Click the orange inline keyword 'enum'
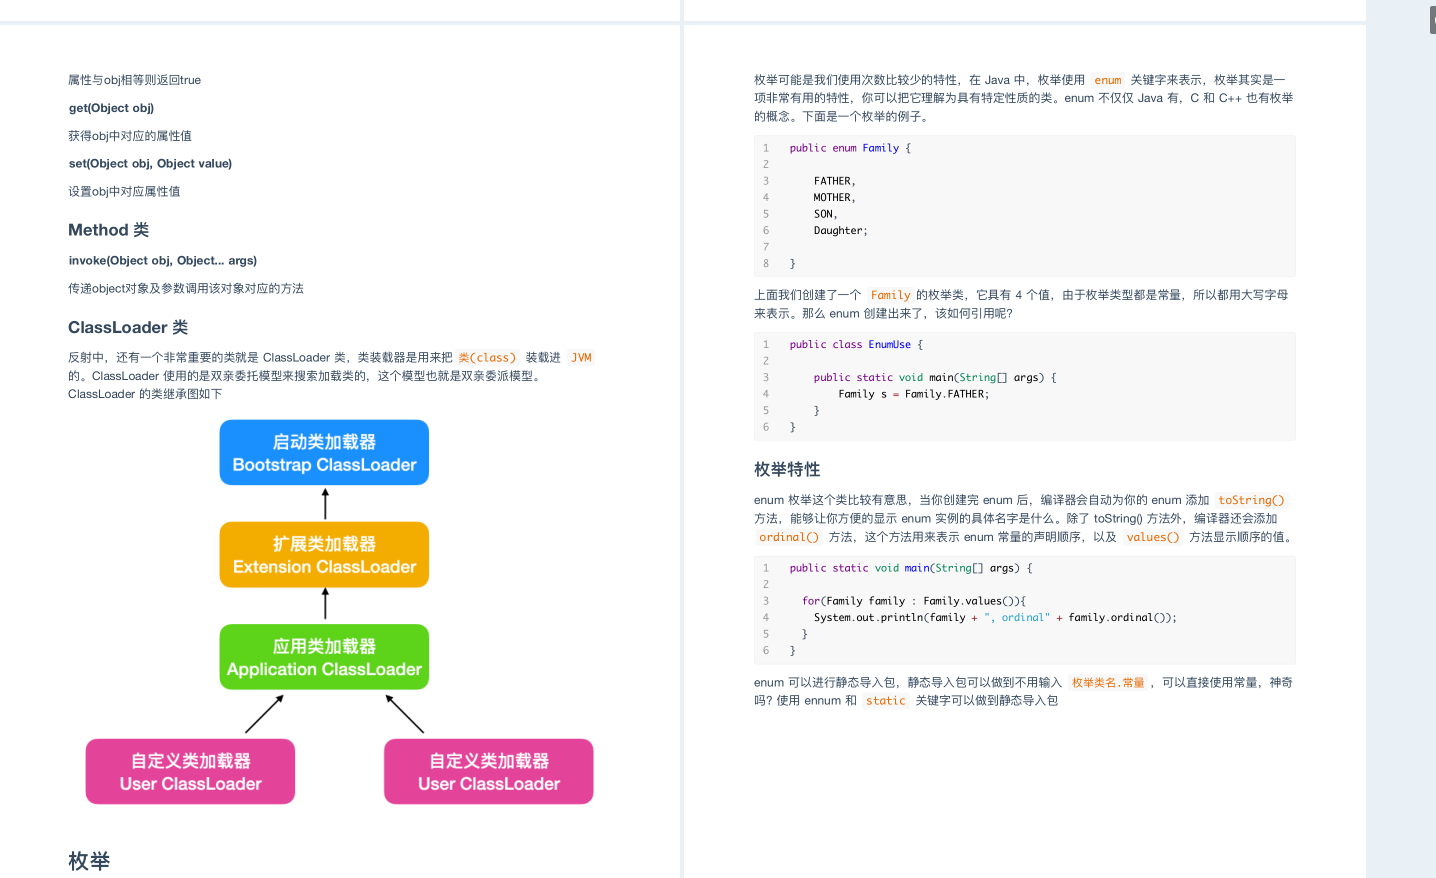 1107,80
